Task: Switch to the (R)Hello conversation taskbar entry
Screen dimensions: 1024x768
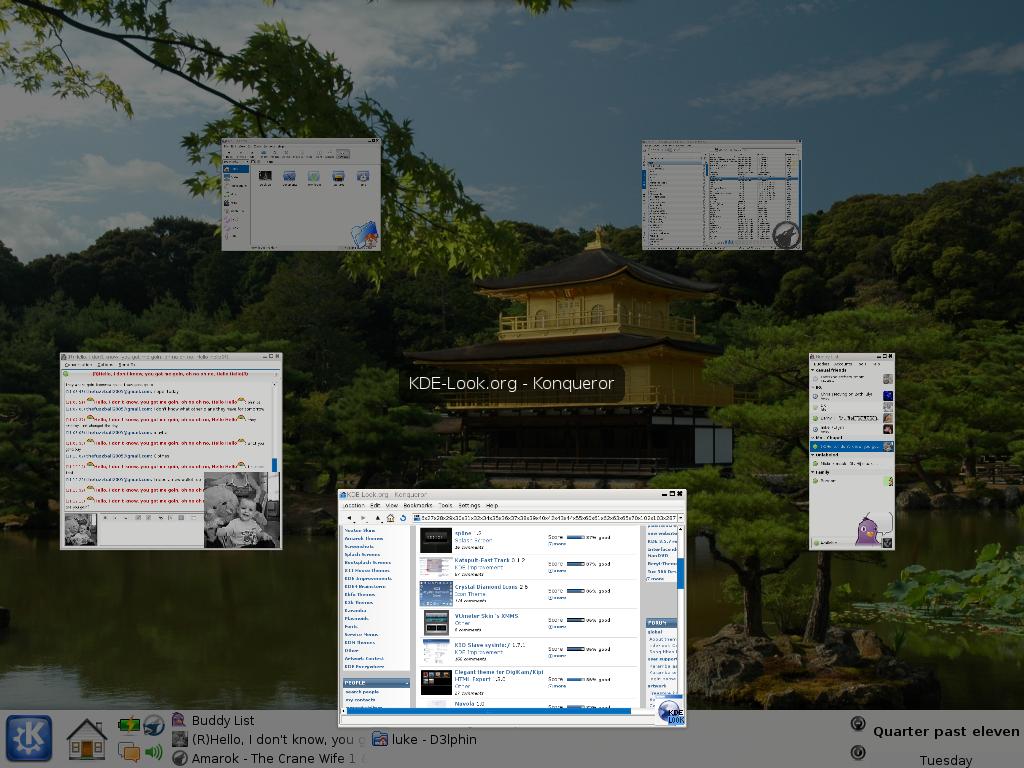Action: [x=278, y=739]
